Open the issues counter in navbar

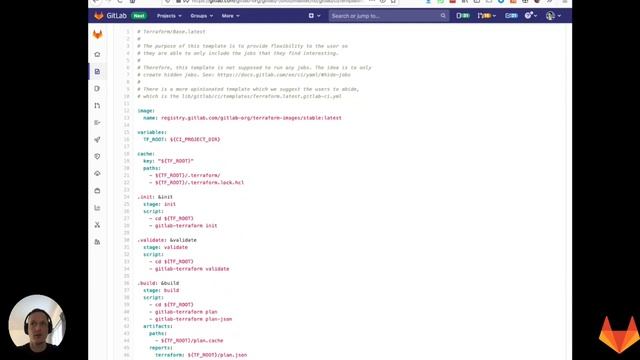[463, 16]
